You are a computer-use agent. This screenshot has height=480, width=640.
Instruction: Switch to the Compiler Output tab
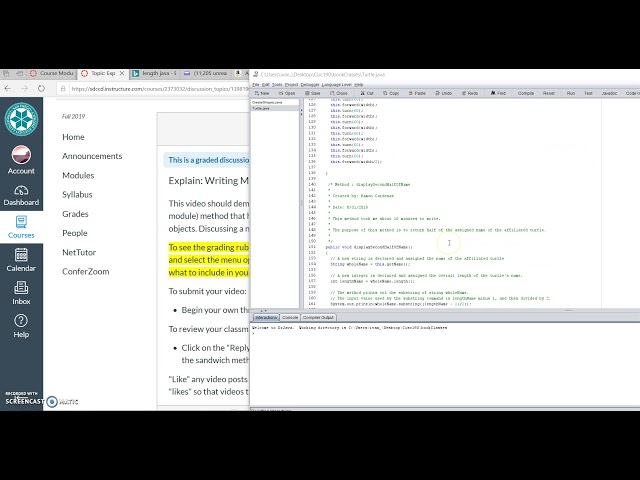point(318,317)
